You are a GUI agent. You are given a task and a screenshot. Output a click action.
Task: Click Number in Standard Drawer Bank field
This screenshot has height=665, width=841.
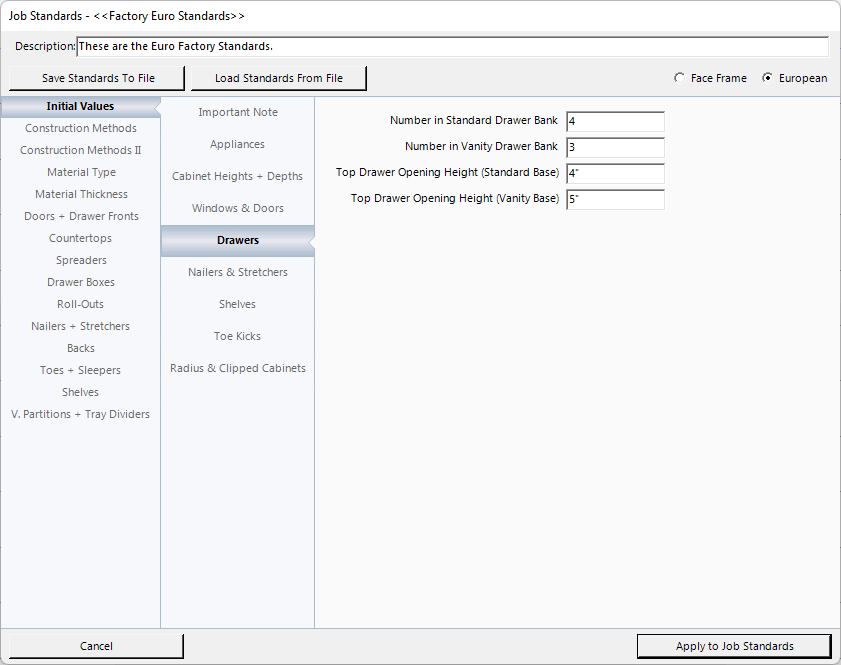click(615, 121)
